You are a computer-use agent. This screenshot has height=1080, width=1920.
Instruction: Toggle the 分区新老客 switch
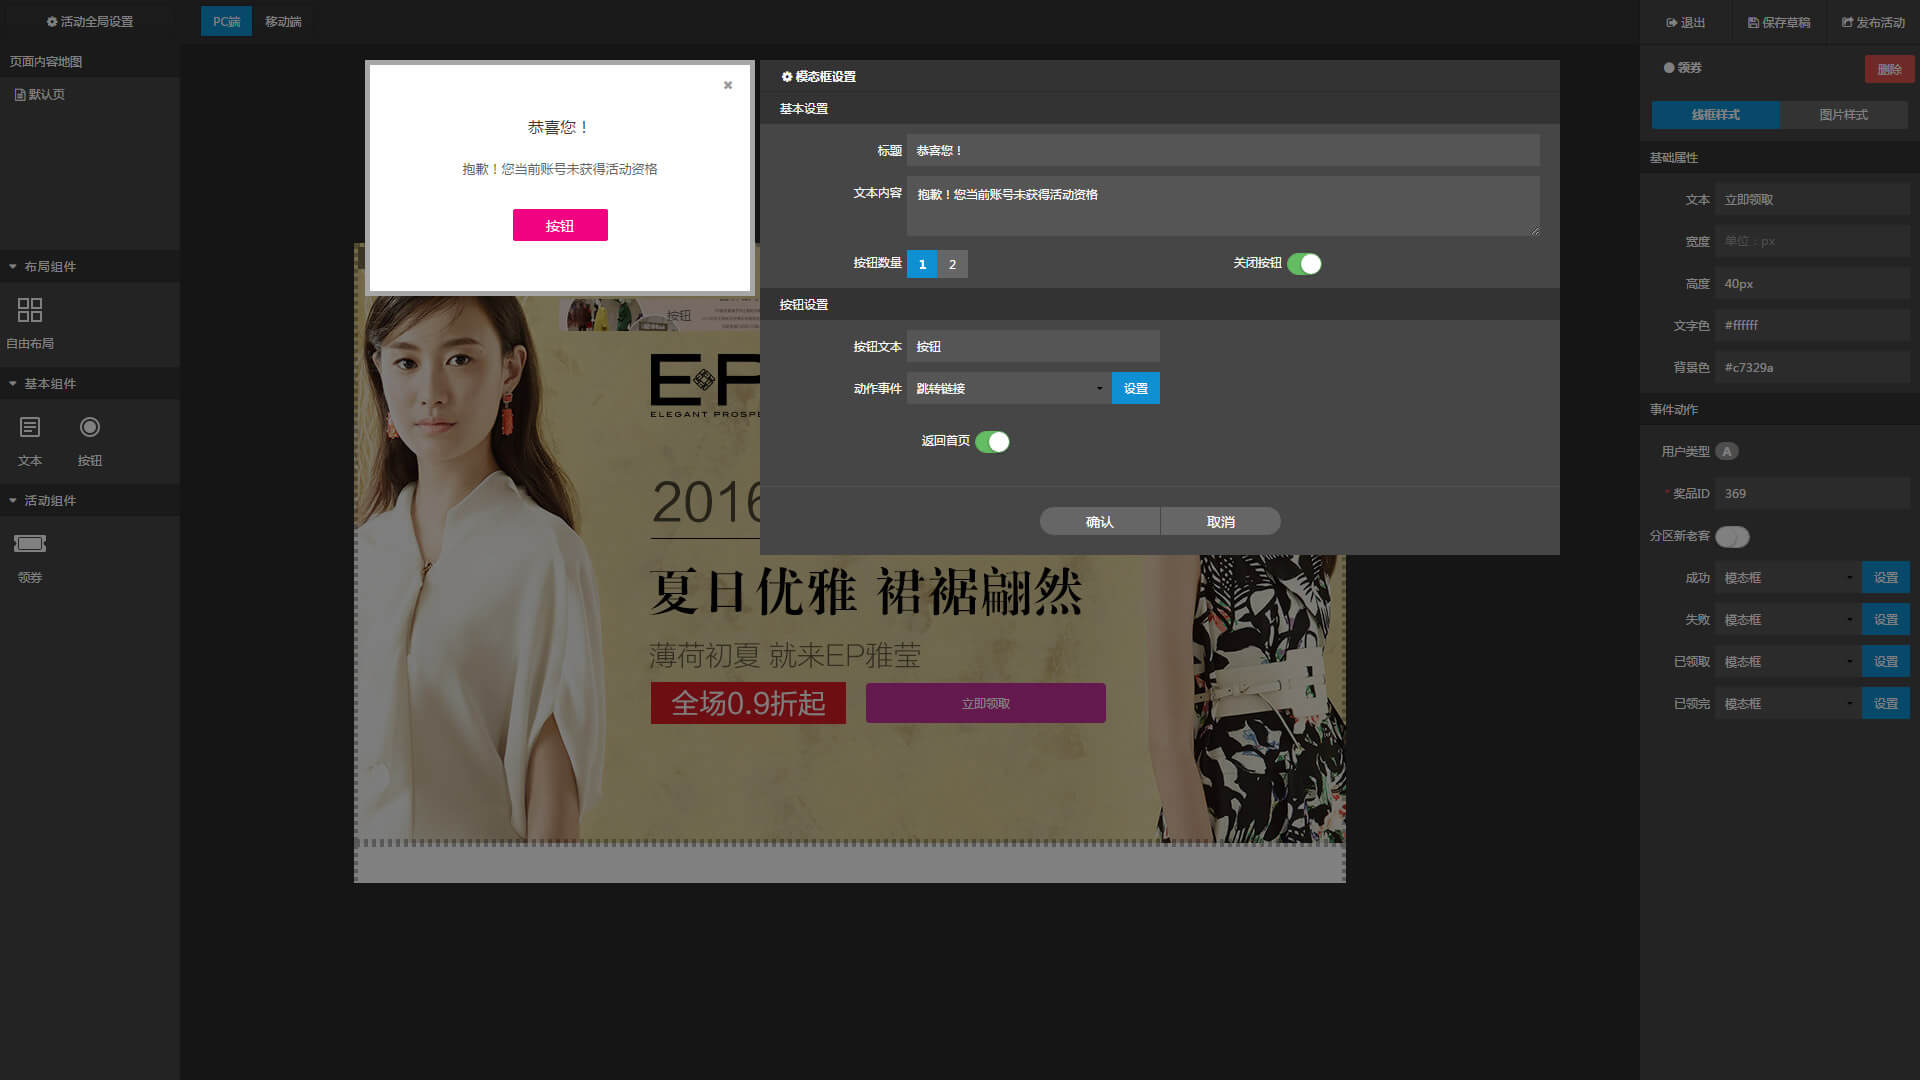(x=1732, y=536)
